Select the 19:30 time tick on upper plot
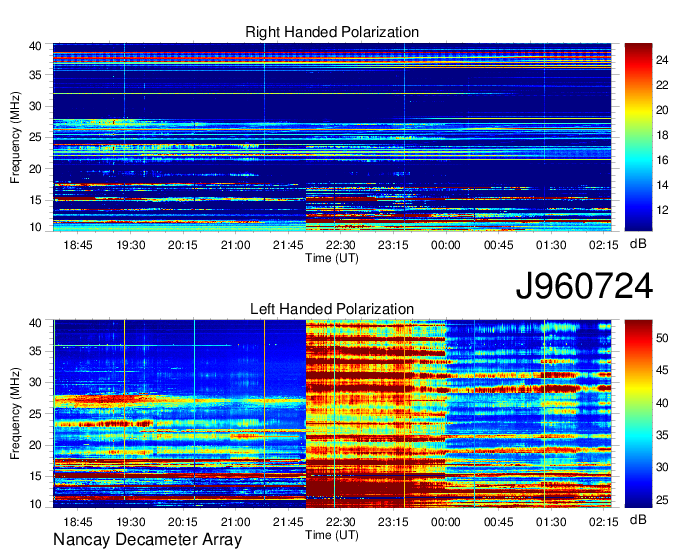Image resolution: width=680 pixels, height=552 pixels. [x=131, y=245]
